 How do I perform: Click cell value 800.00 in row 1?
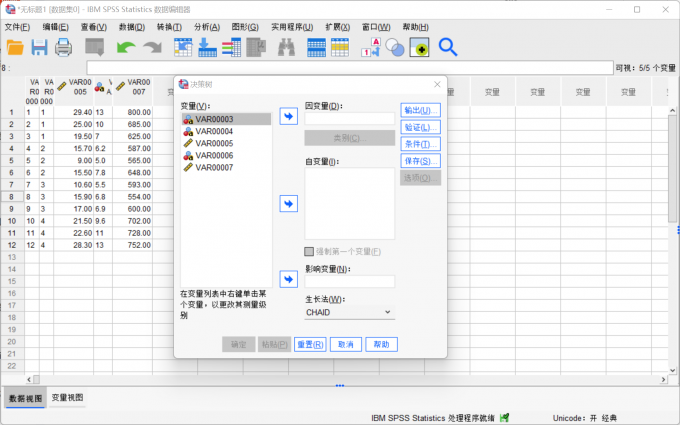133,112
